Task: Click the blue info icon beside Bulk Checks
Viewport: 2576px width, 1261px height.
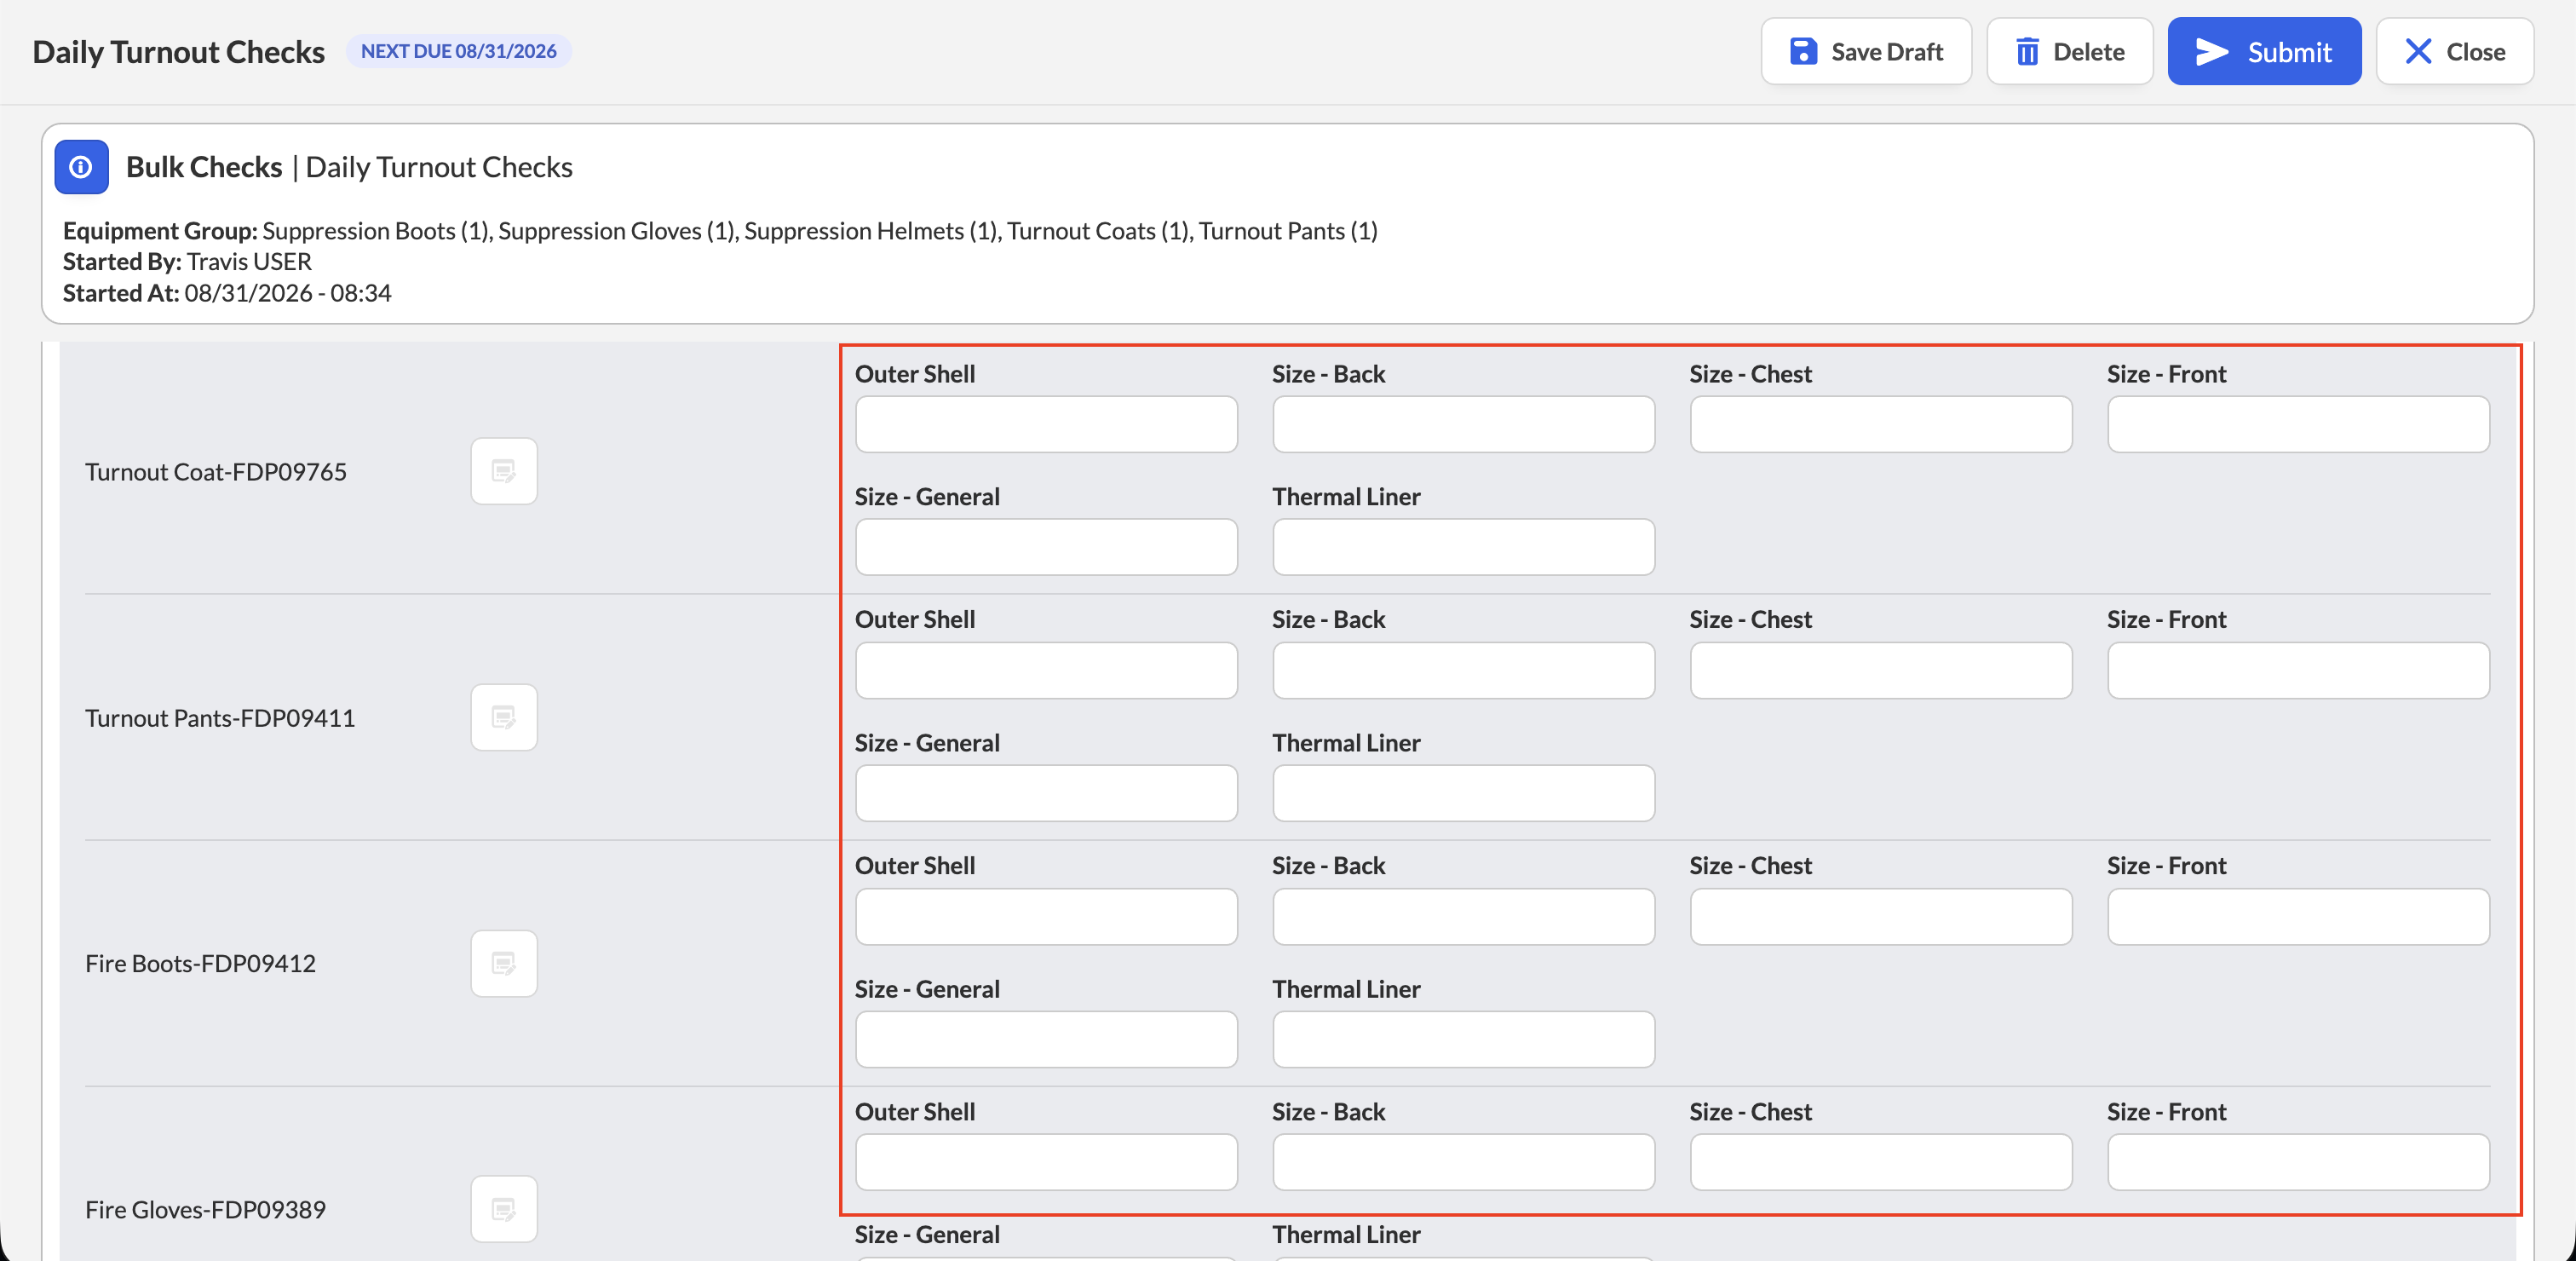Action: (x=81, y=167)
